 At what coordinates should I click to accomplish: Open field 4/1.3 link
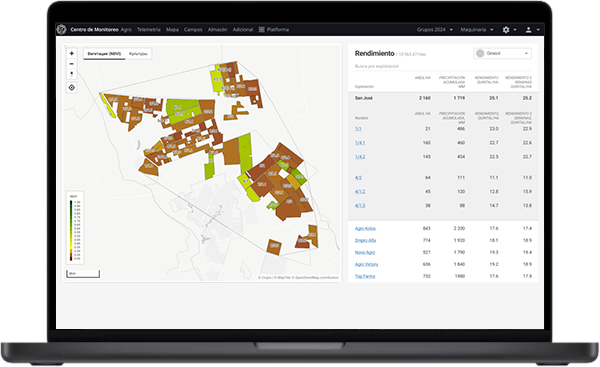point(360,206)
